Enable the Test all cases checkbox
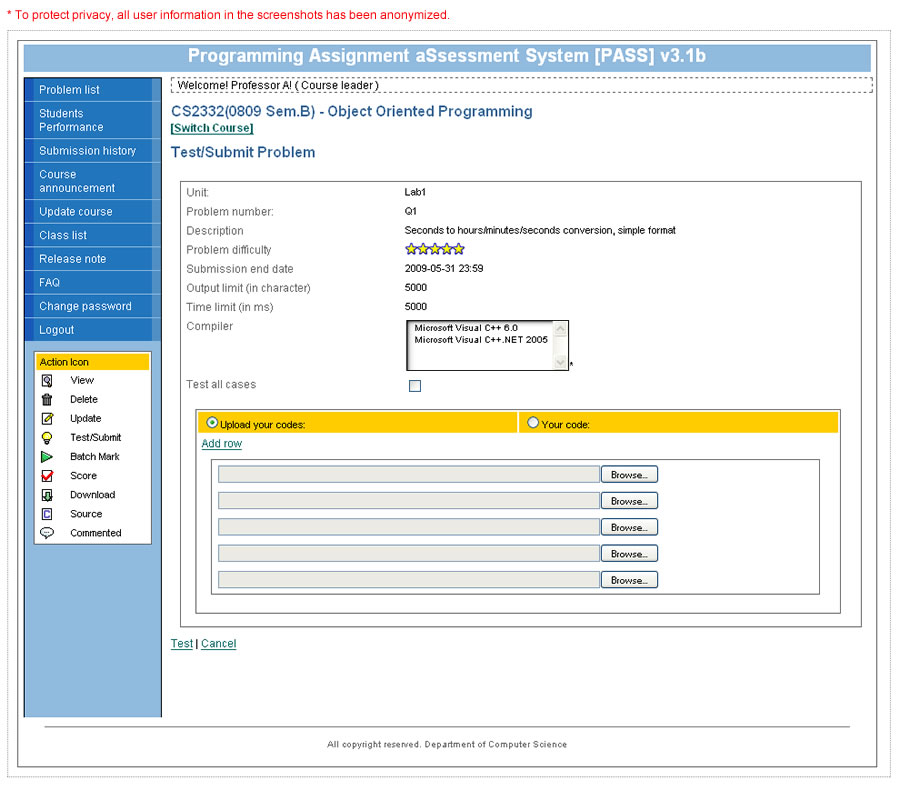Screen dimensions: 900x791 tap(415, 386)
